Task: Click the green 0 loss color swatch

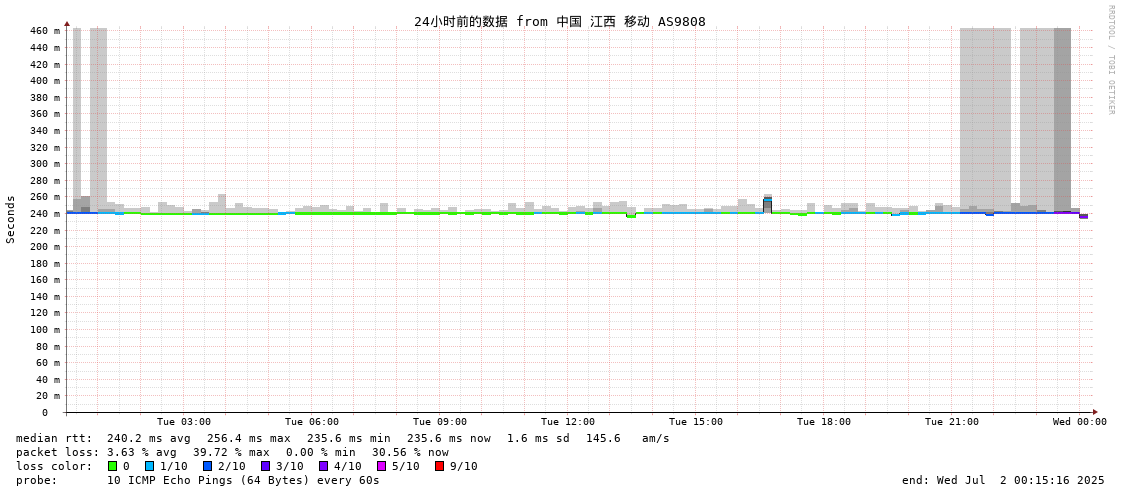Action: tap(112, 466)
